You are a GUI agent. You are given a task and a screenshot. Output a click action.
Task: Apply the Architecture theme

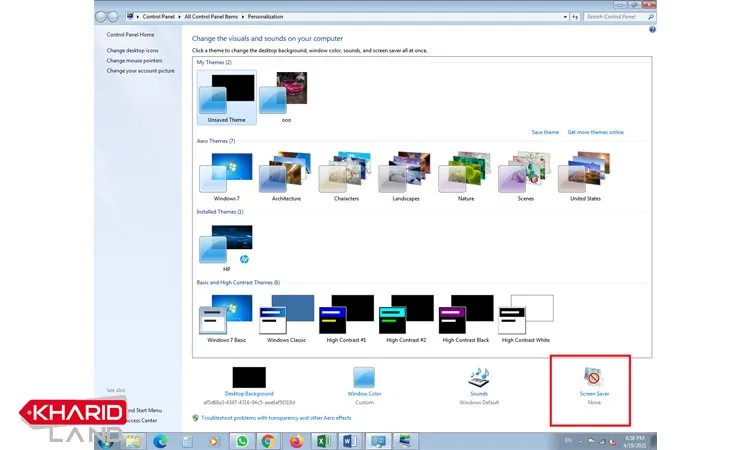(286, 177)
